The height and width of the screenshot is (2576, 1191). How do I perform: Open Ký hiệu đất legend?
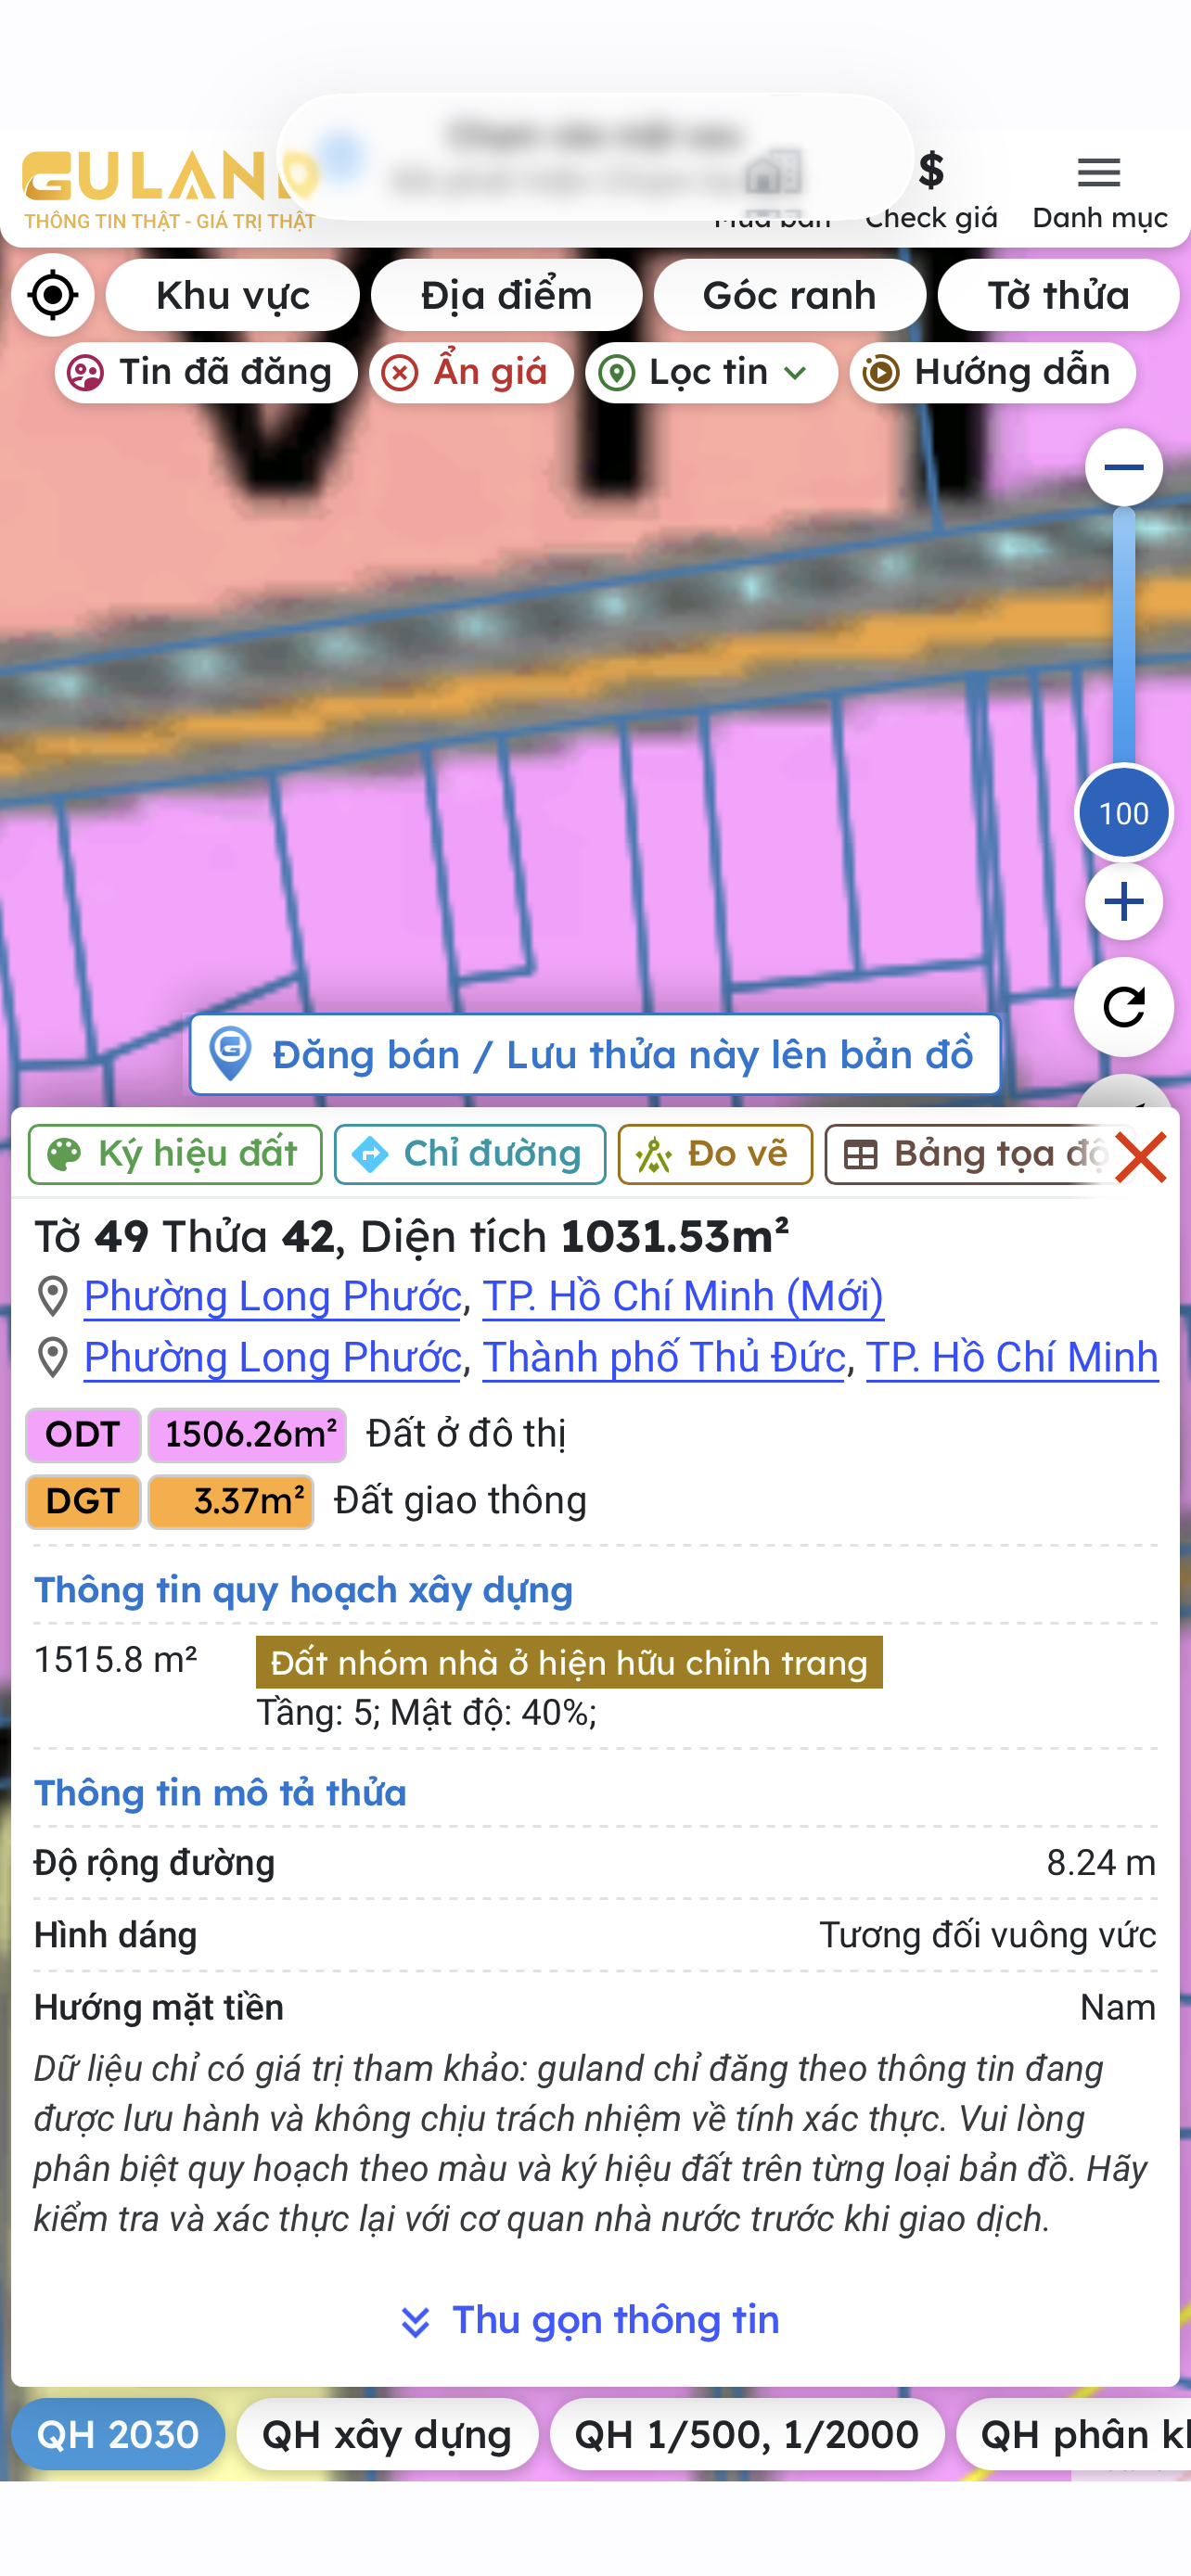click(x=175, y=1154)
